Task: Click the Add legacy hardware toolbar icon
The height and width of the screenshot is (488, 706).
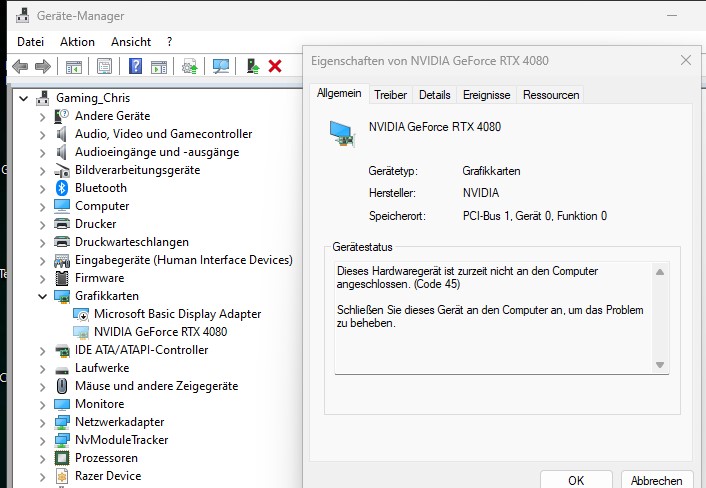Action: 253,66
